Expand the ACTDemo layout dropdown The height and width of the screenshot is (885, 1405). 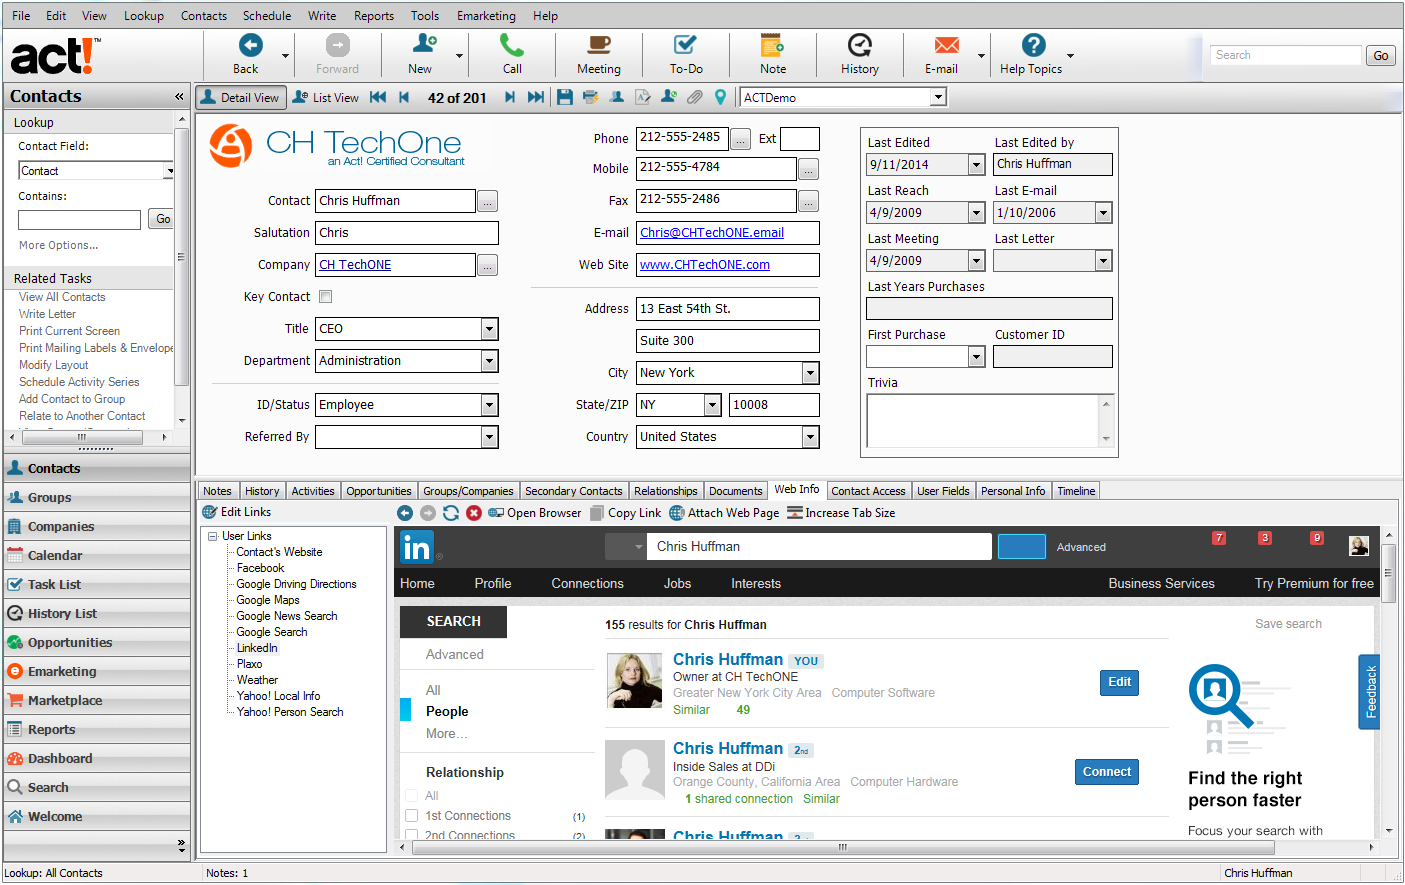coord(938,97)
